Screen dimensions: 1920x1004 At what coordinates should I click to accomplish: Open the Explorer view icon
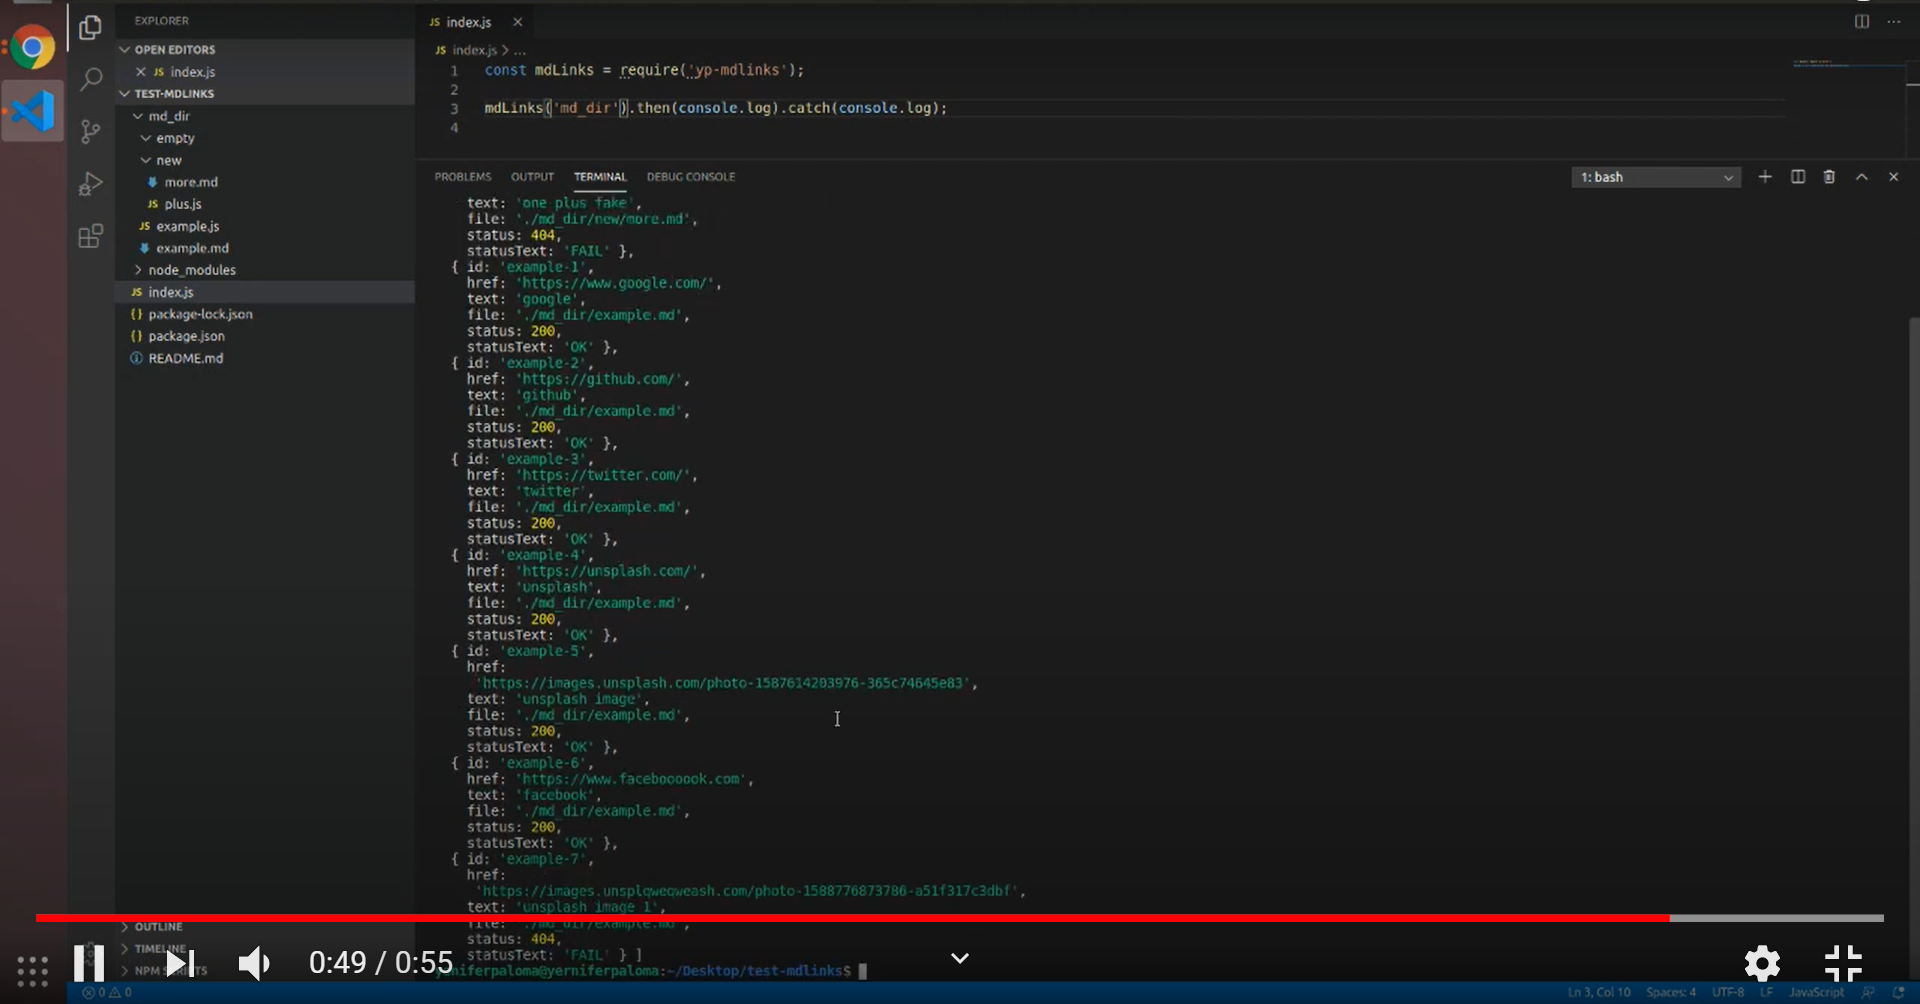tap(91, 28)
